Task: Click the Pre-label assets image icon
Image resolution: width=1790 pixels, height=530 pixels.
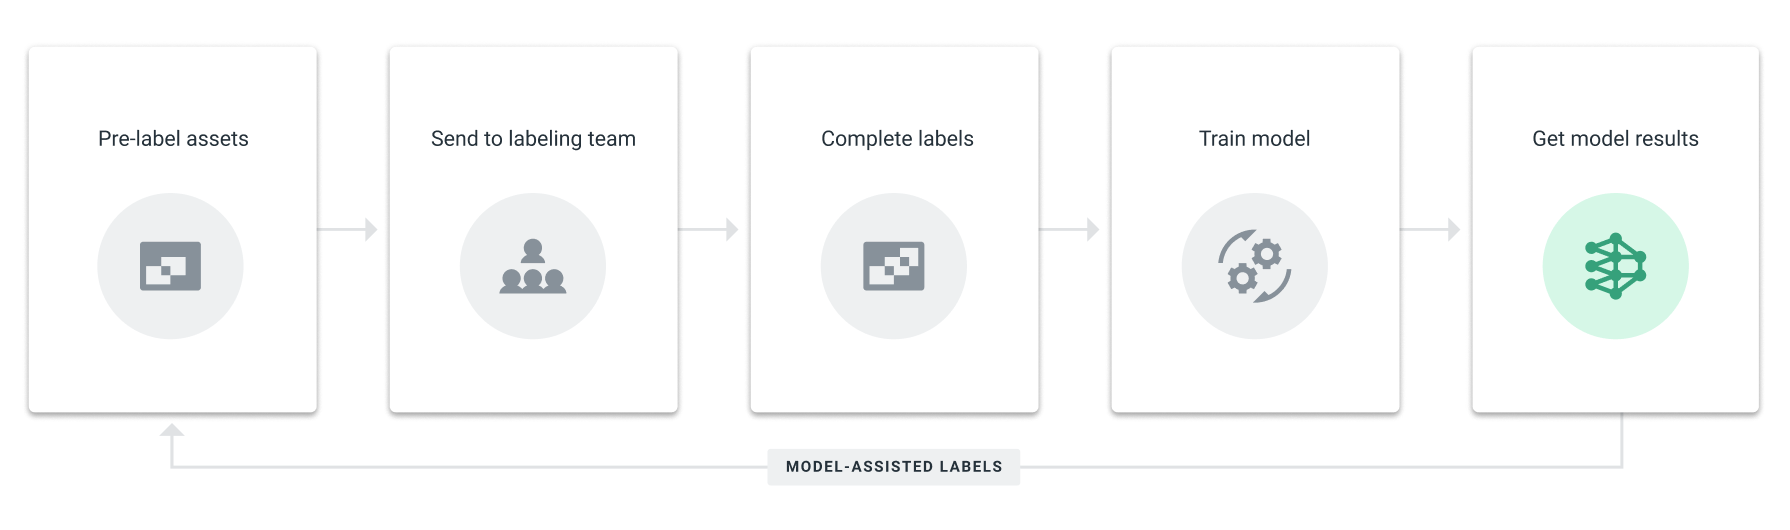Action: pos(170,266)
